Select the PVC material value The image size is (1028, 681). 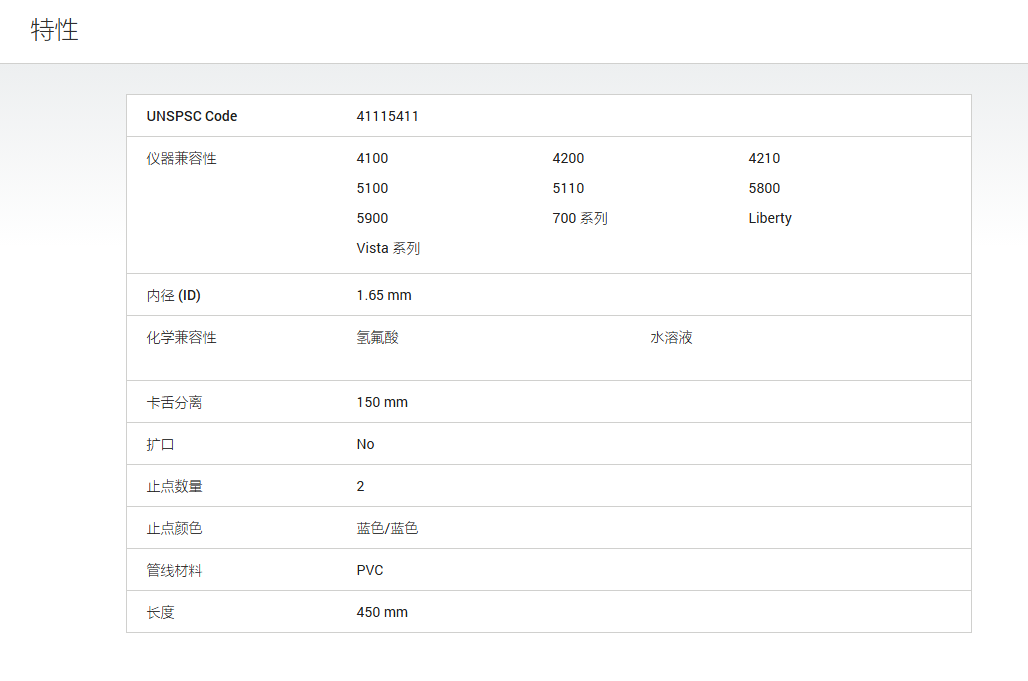click(x=370, y=570)
